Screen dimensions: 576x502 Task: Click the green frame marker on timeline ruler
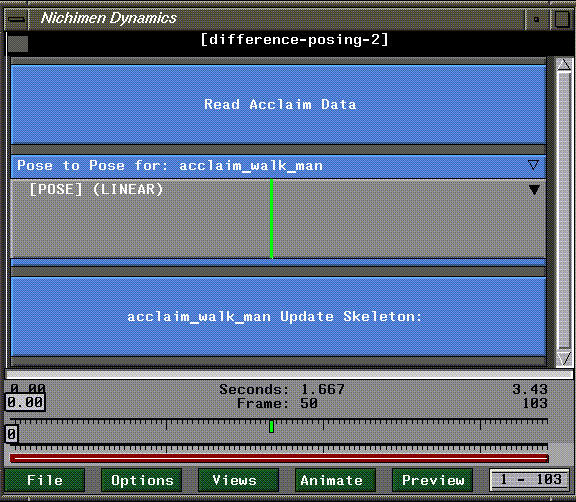[271, 426]
